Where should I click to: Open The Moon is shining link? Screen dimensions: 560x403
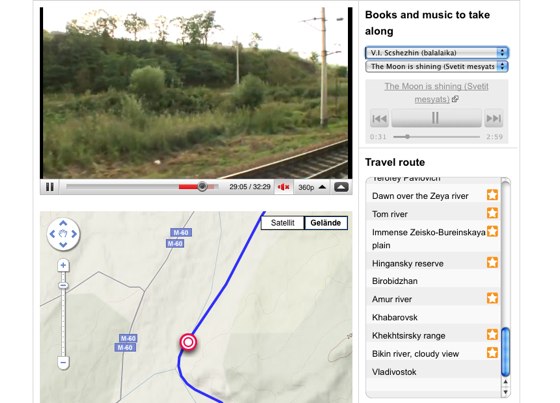(436, 93)
